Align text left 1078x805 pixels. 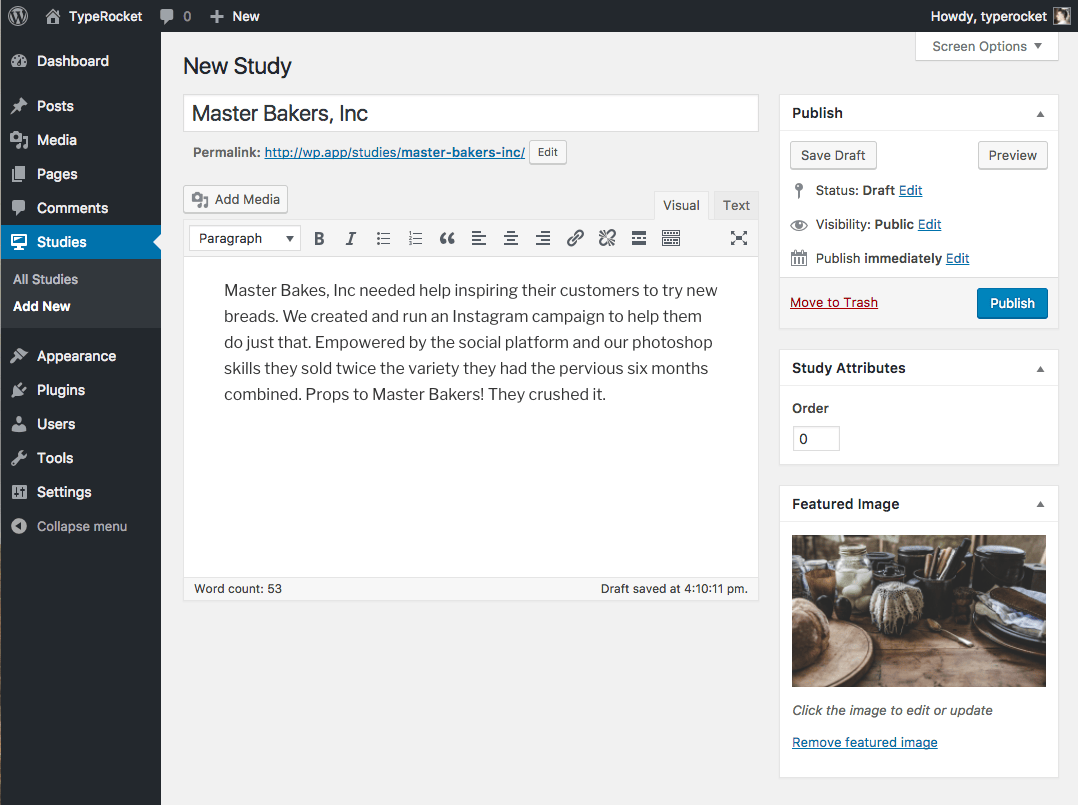point(479,239)
